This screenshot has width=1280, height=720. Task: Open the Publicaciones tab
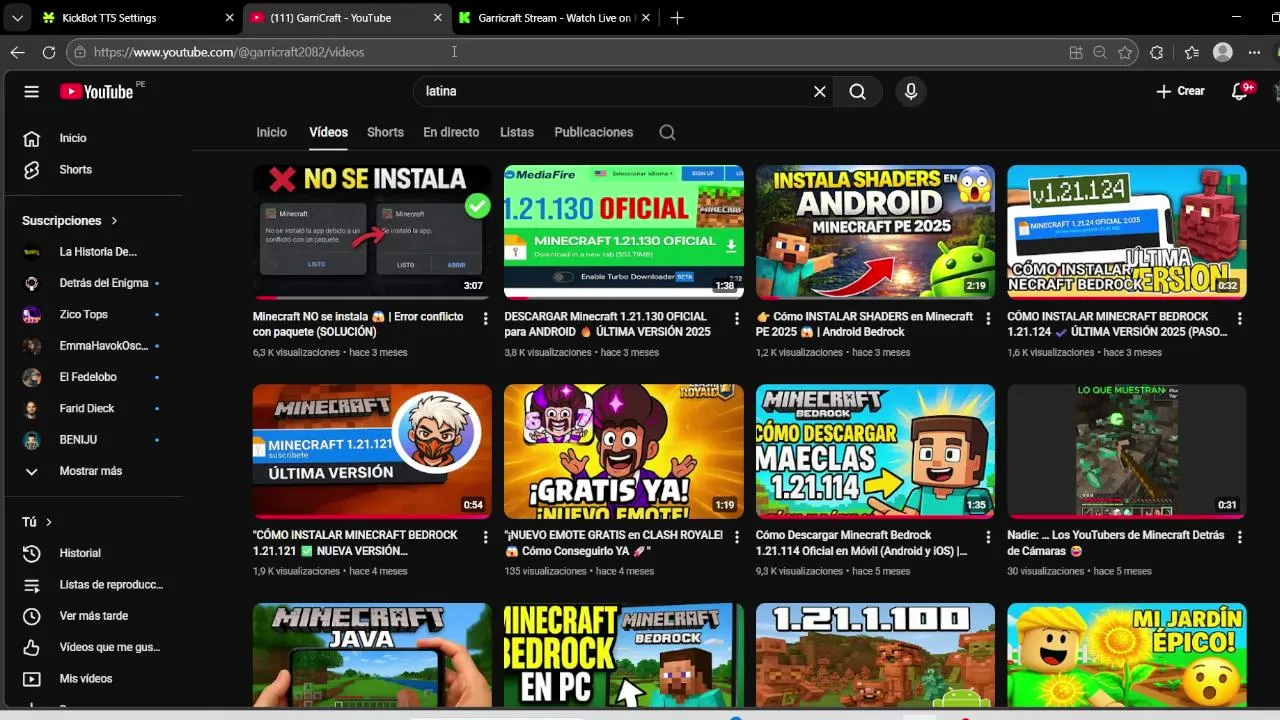tap(594, 132)
